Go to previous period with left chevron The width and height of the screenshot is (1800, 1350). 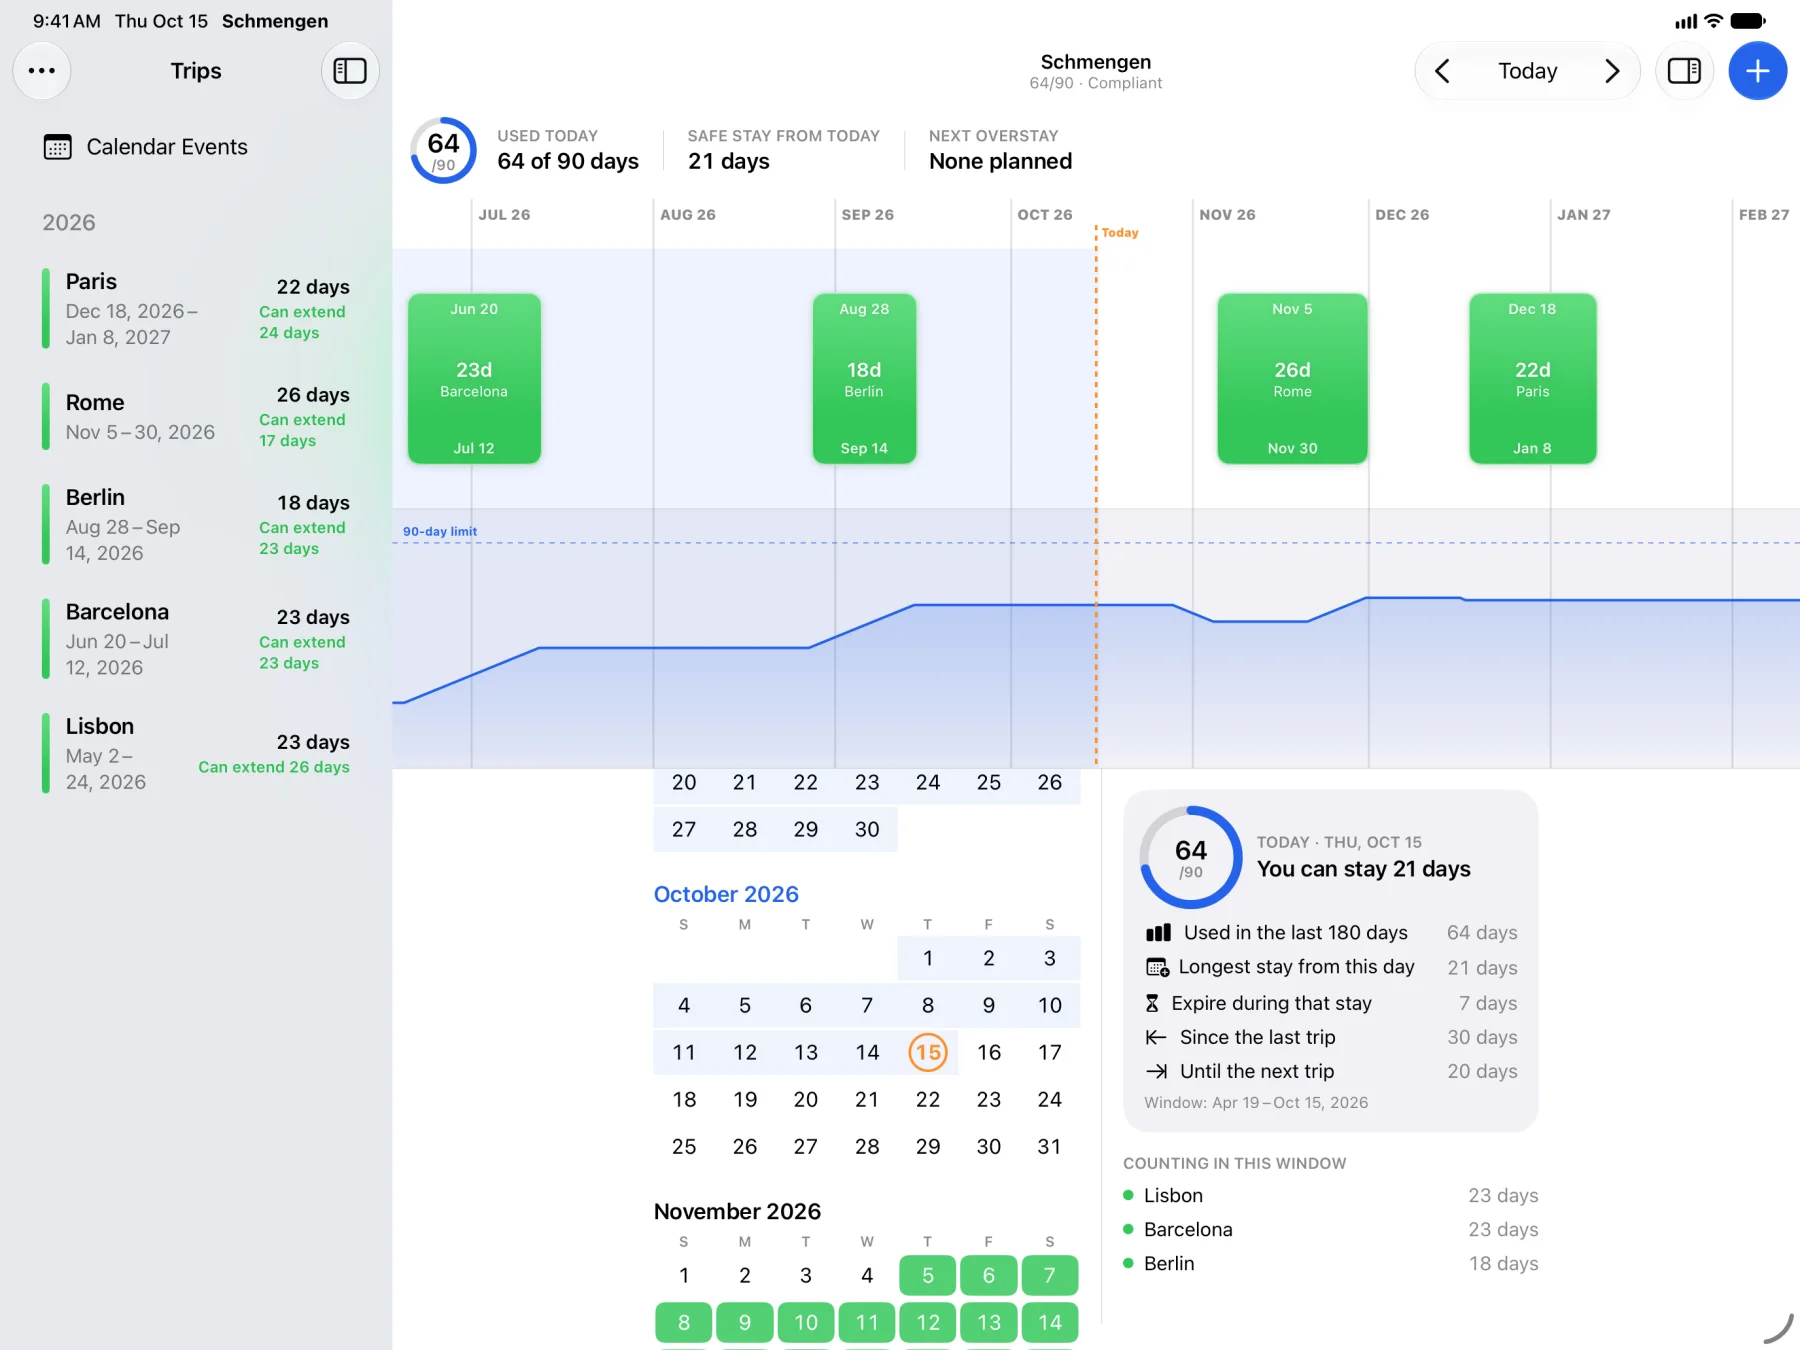(x=1442, y=71)
